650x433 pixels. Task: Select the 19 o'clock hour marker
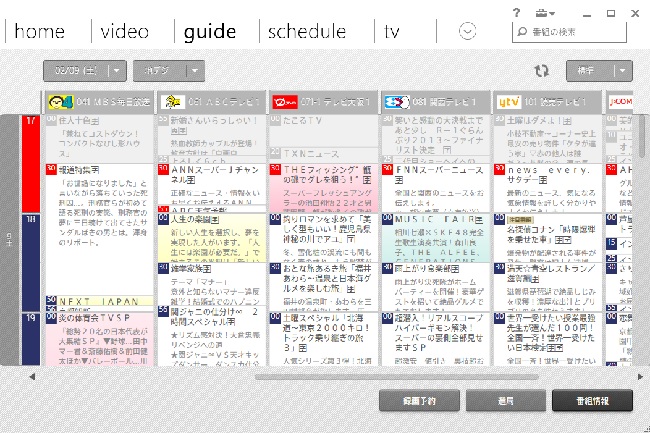pos(31,339)
